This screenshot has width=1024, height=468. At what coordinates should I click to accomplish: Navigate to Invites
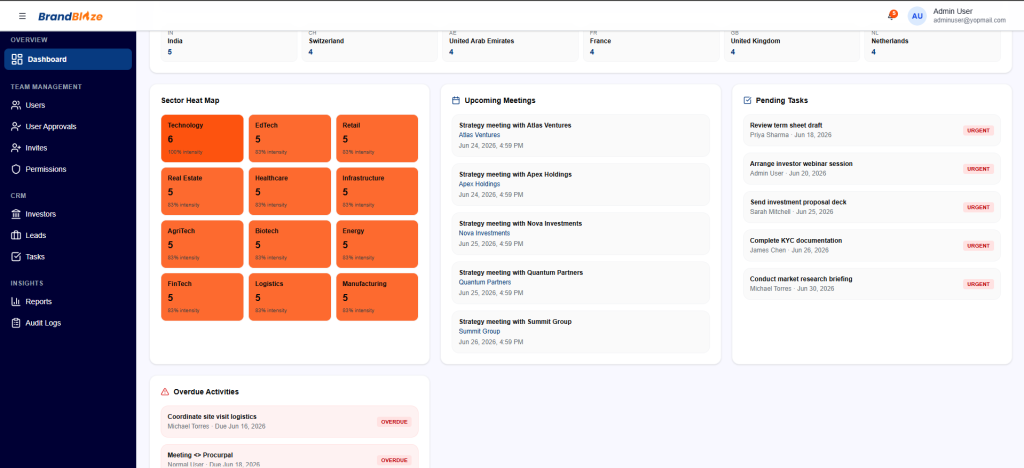pyautogui.click(x=68, y=148)
